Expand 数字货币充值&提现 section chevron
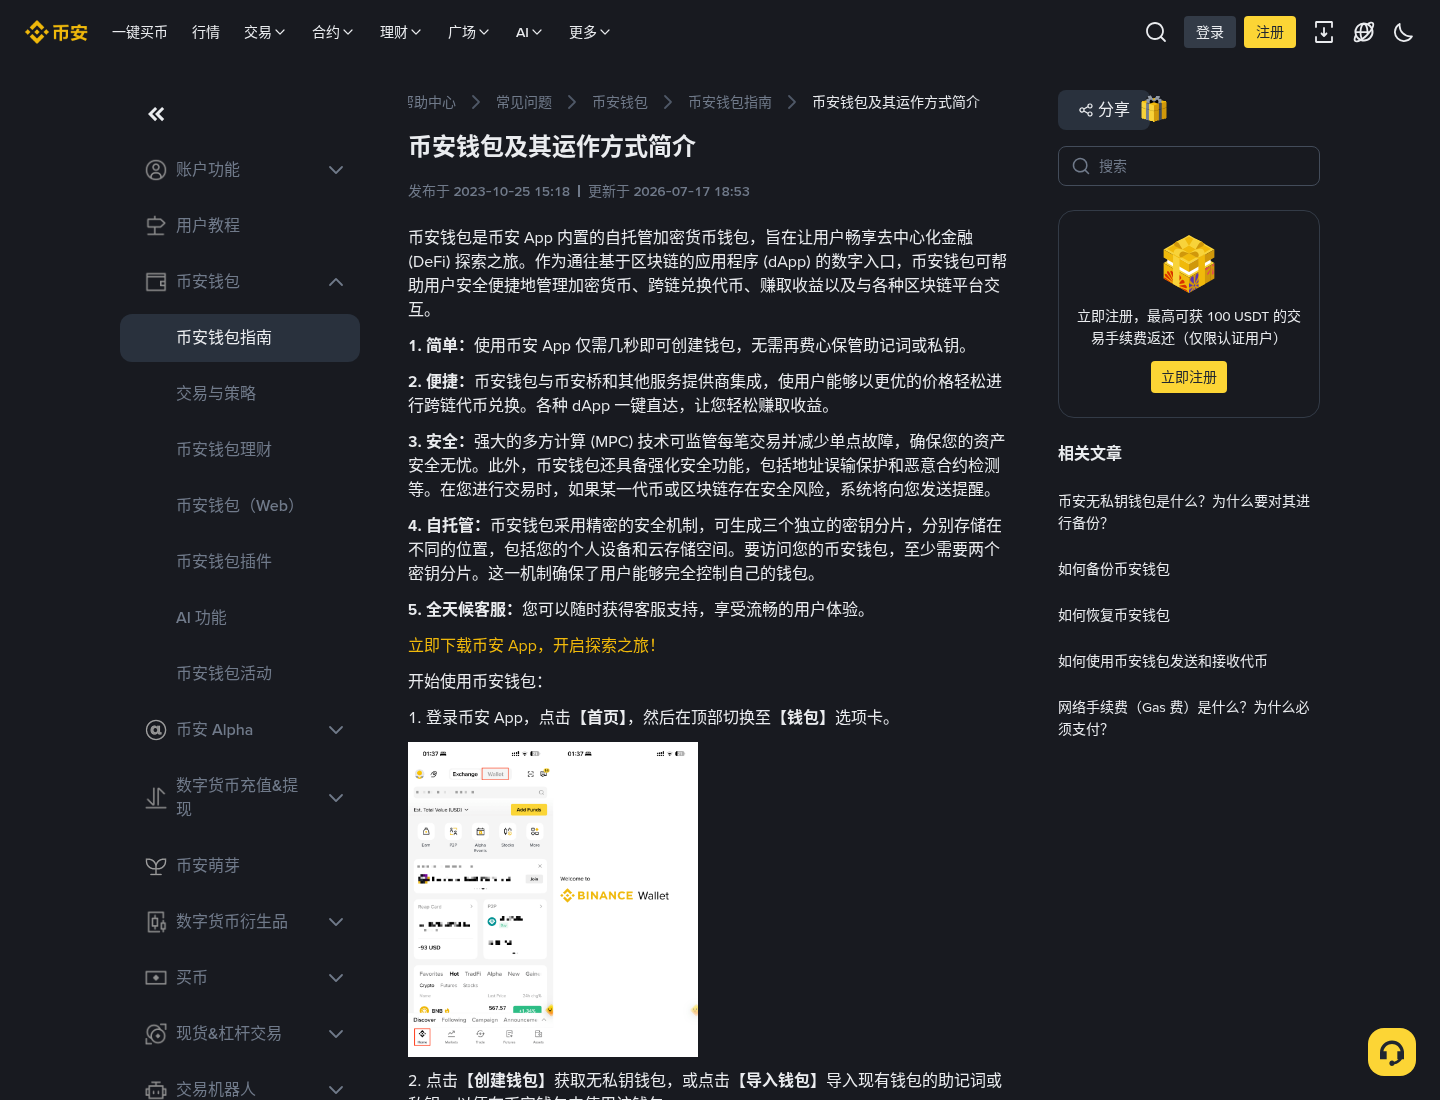 click(x=336, y=798)
